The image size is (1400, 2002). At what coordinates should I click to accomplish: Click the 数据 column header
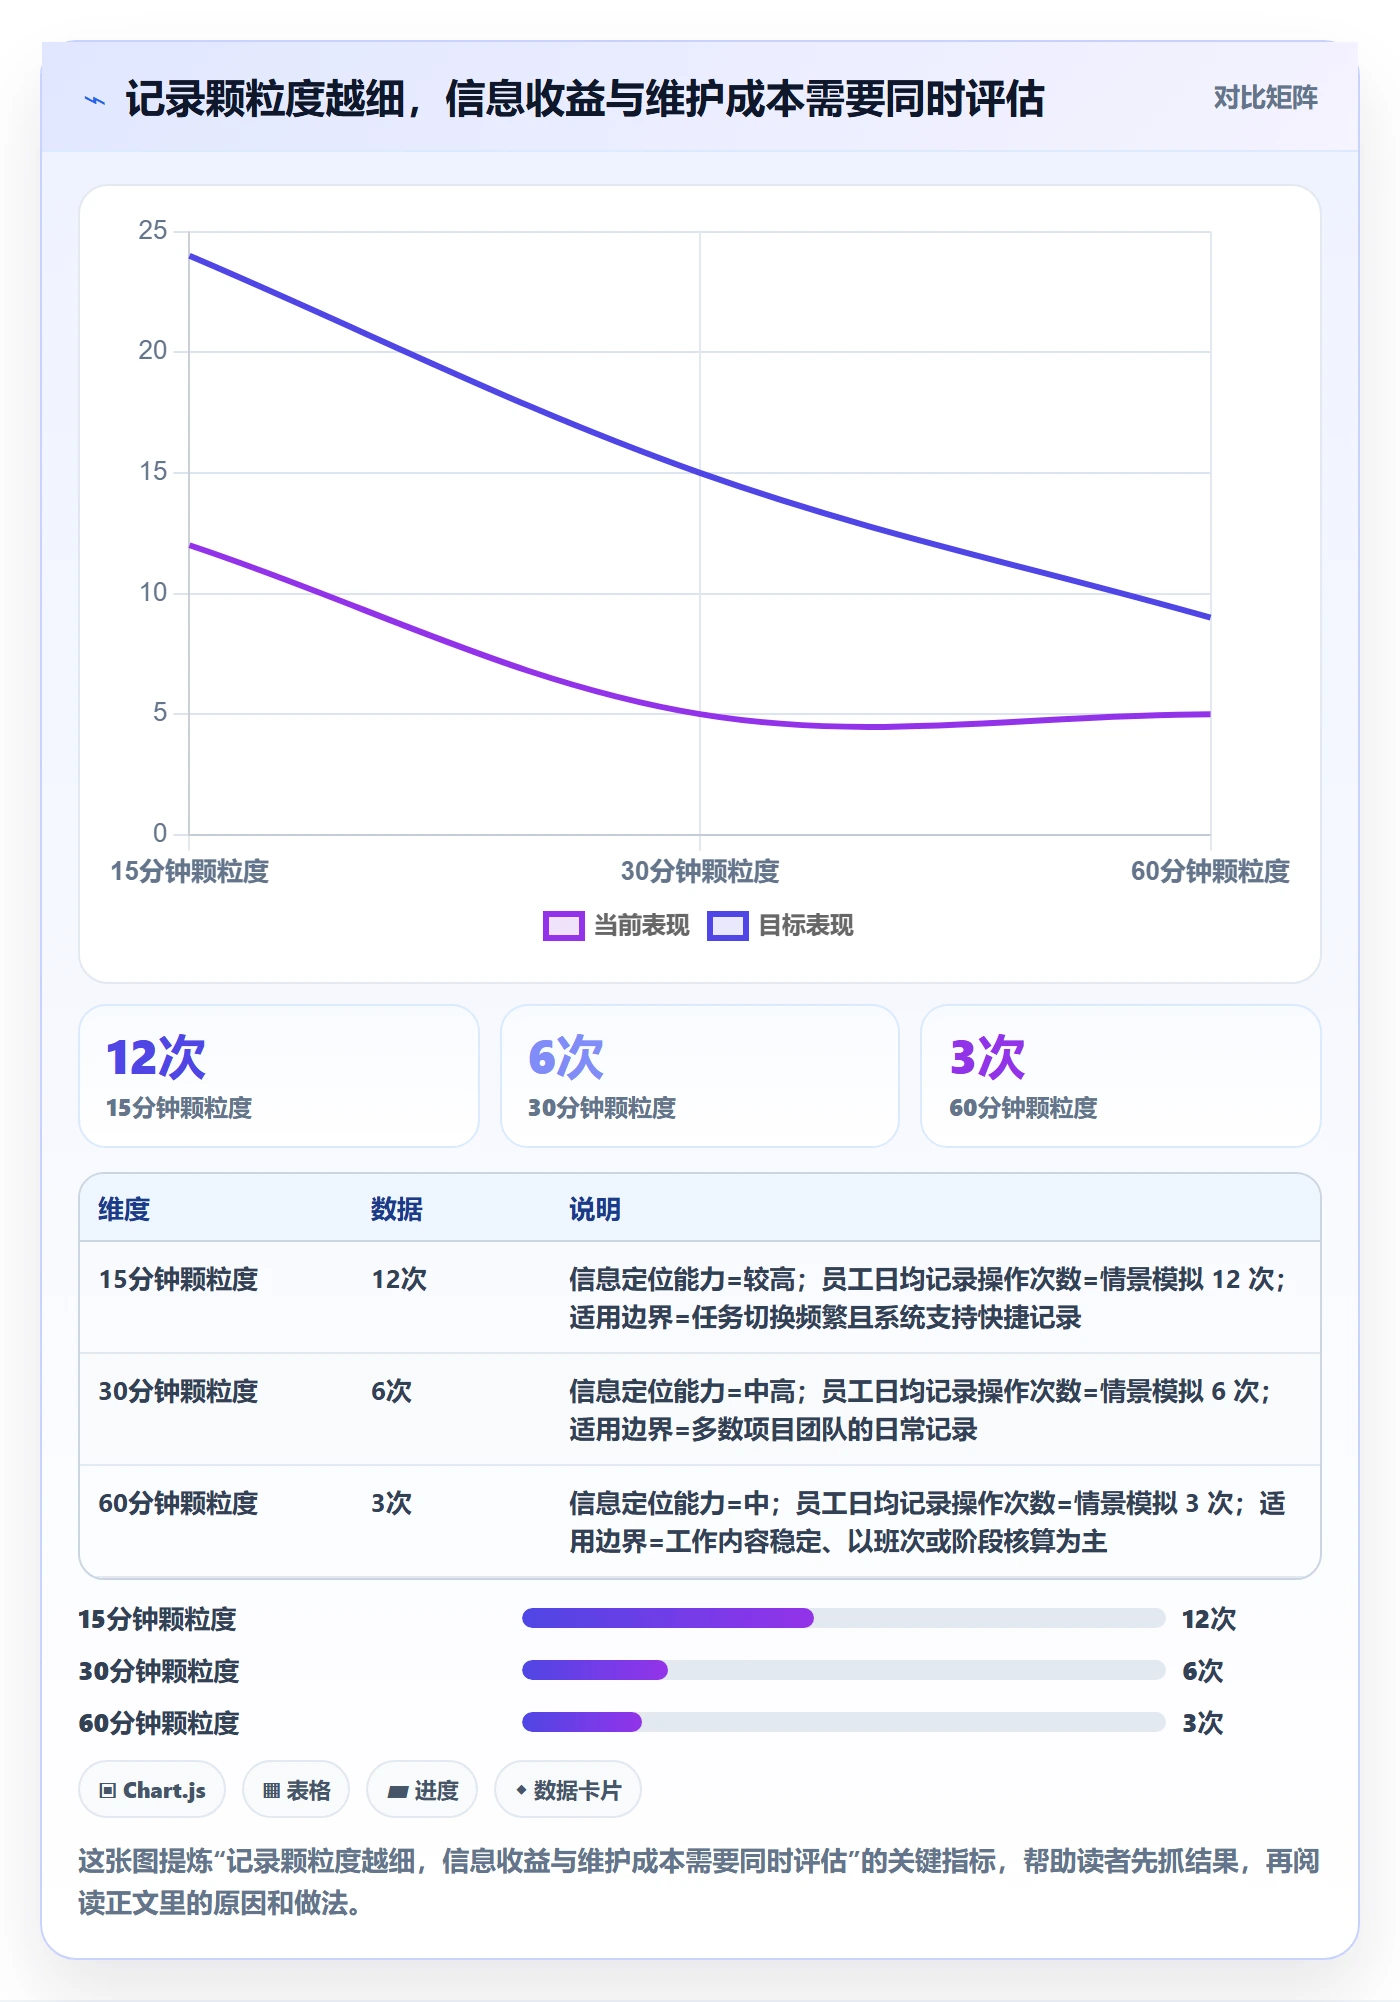(x=397, y=1209)
